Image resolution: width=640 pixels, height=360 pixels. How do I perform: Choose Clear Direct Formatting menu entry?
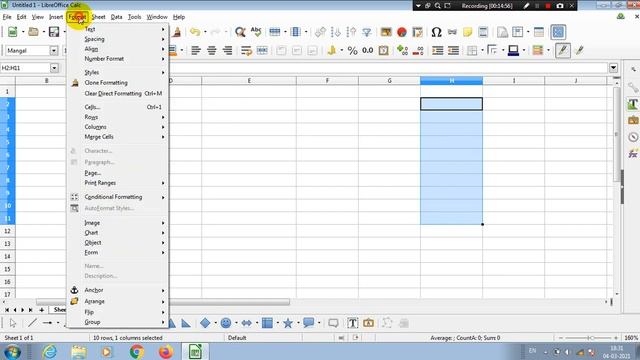pos(118,93)
